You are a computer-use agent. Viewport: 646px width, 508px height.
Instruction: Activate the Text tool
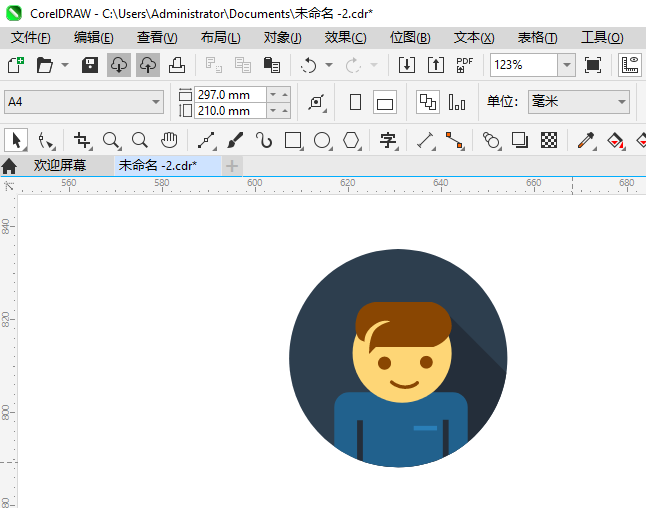click(x=388, y=140)
